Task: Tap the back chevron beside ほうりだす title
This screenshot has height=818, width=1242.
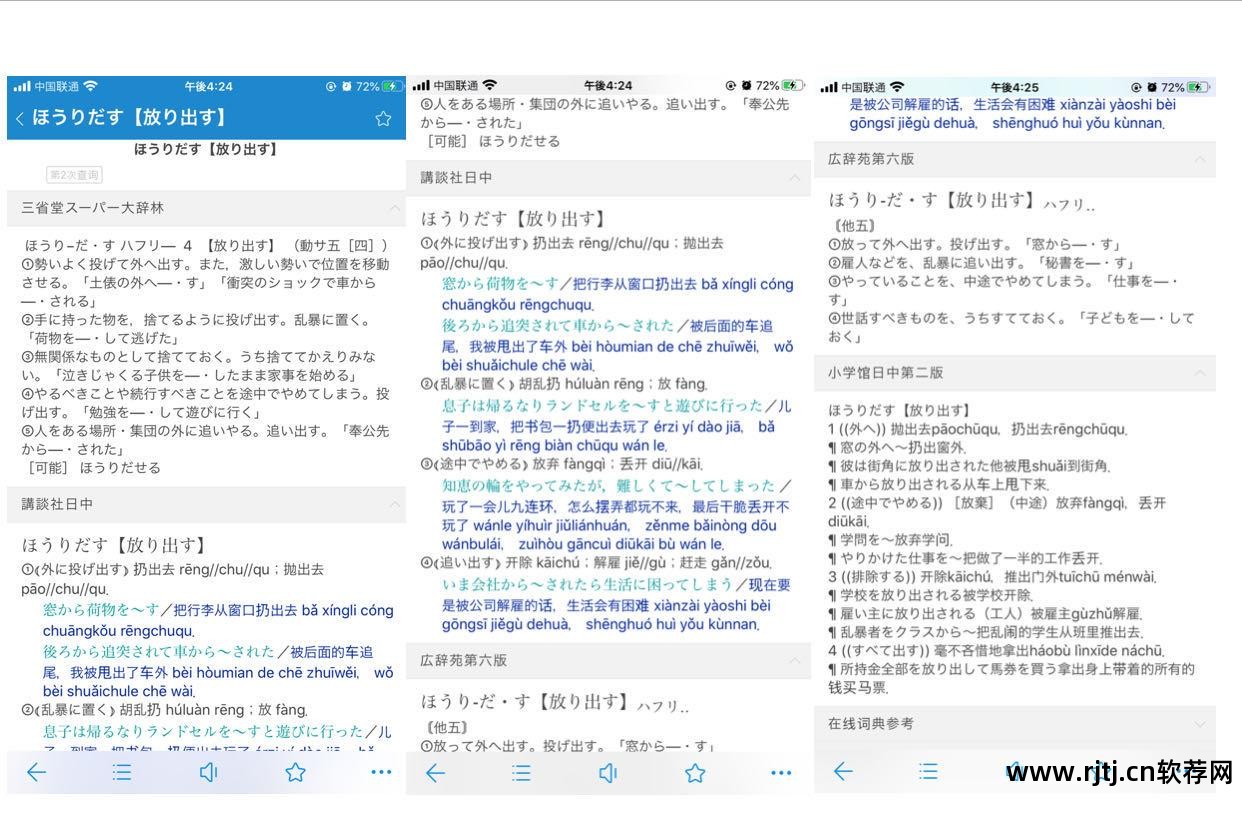Action: tap(20, 118)
